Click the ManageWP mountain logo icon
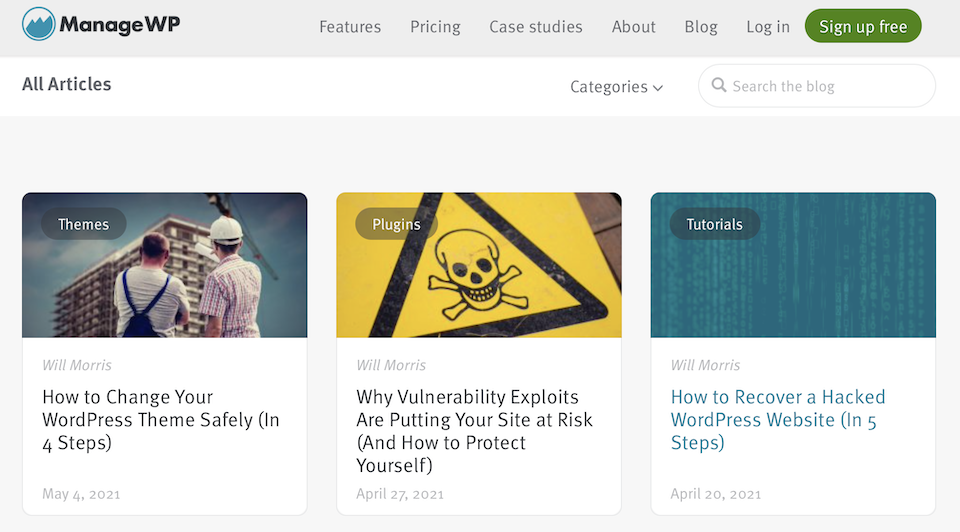The image size is (960, 532). [38, 25]
